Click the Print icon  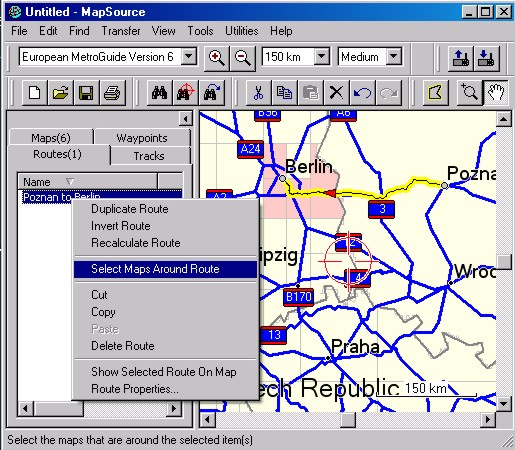[x=112, y=92]
